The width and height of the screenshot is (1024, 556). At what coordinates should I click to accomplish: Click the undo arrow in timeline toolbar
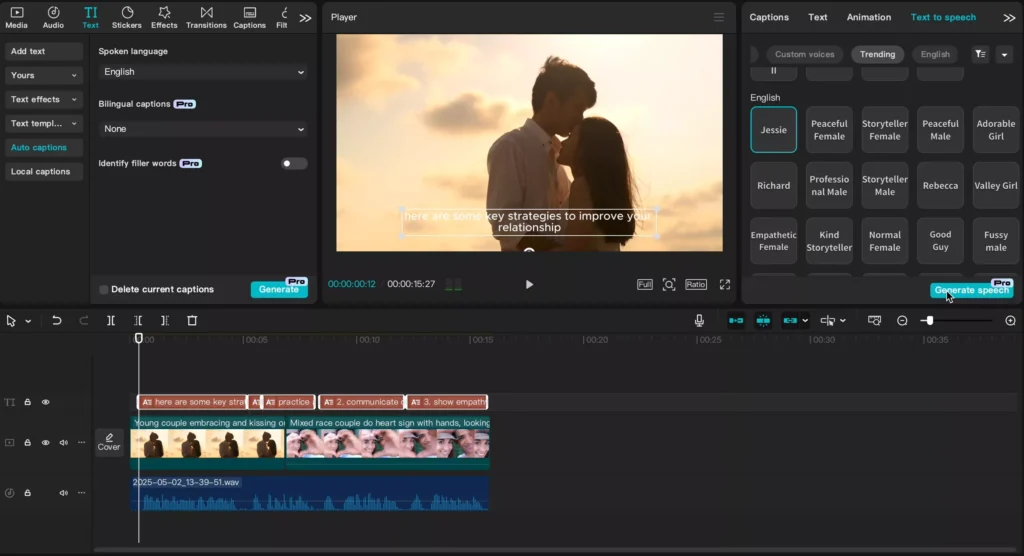point(57,320)
